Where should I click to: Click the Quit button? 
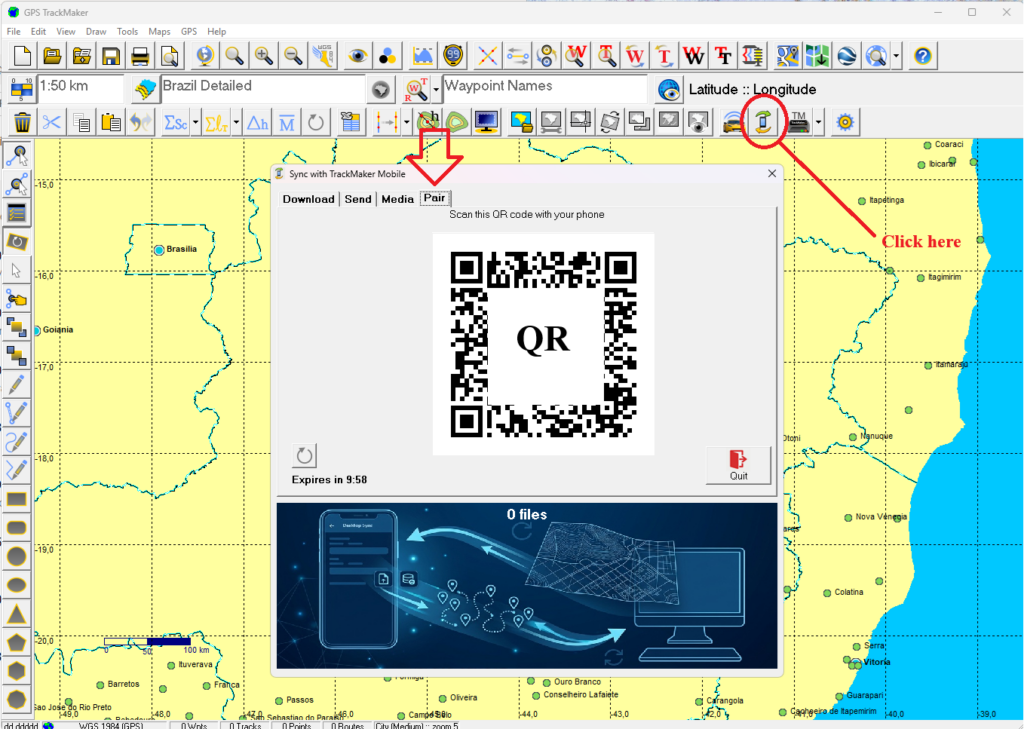point(739,466)
